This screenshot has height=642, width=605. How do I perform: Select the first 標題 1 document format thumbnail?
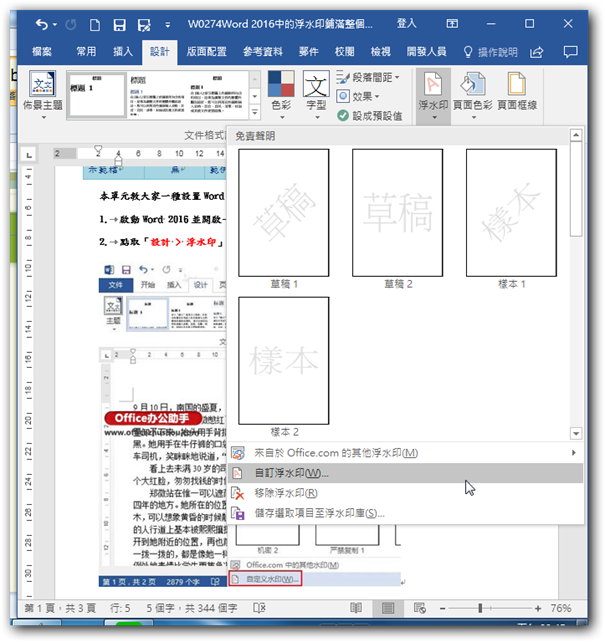tap(97, 95)
